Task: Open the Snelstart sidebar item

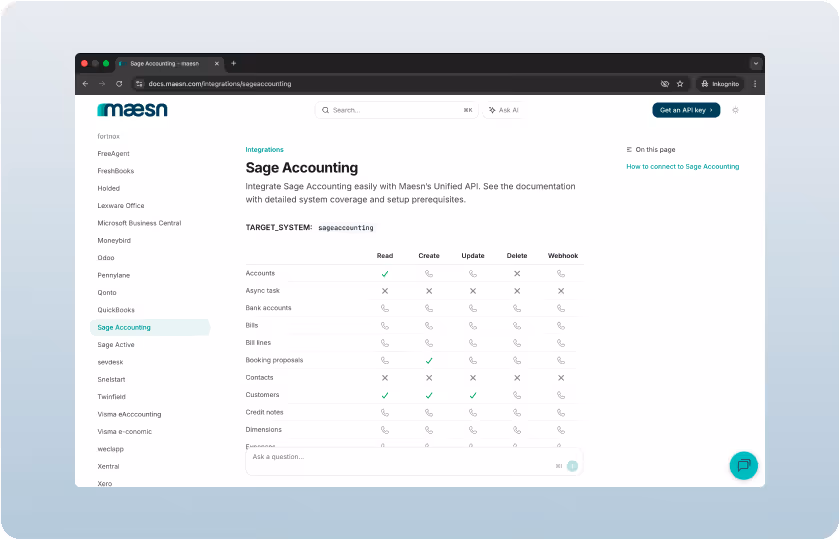Action: point(111,379)
